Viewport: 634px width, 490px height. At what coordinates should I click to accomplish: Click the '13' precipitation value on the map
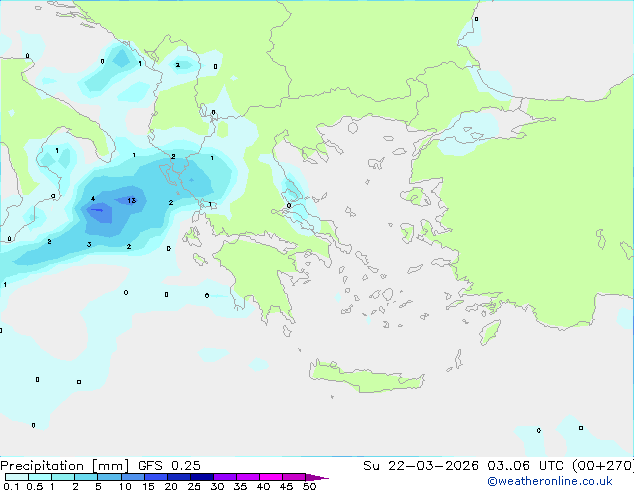tap(131, 201)
